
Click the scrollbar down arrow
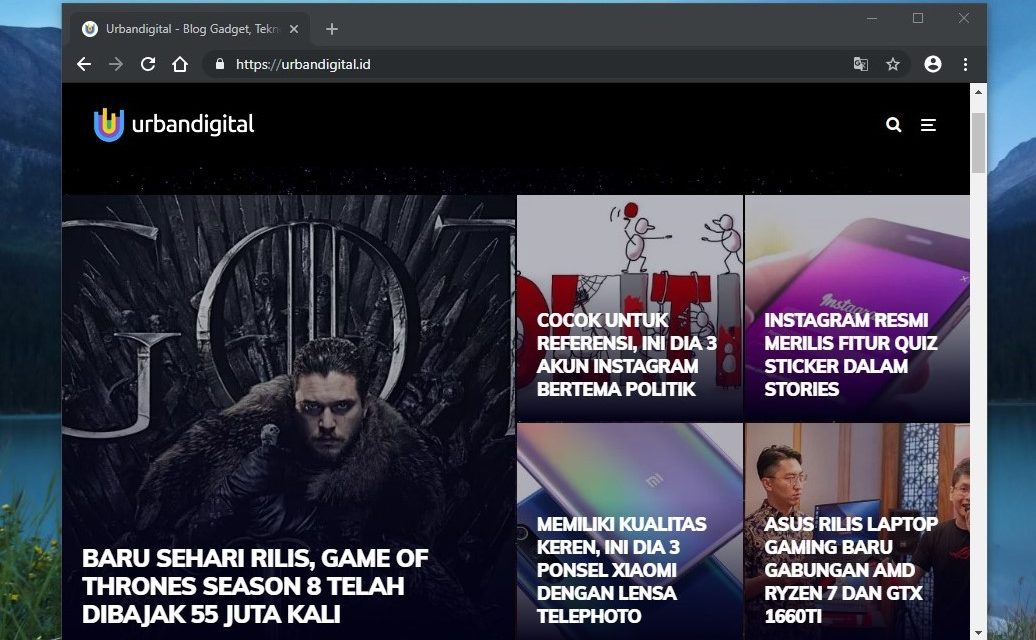point(978,633)
